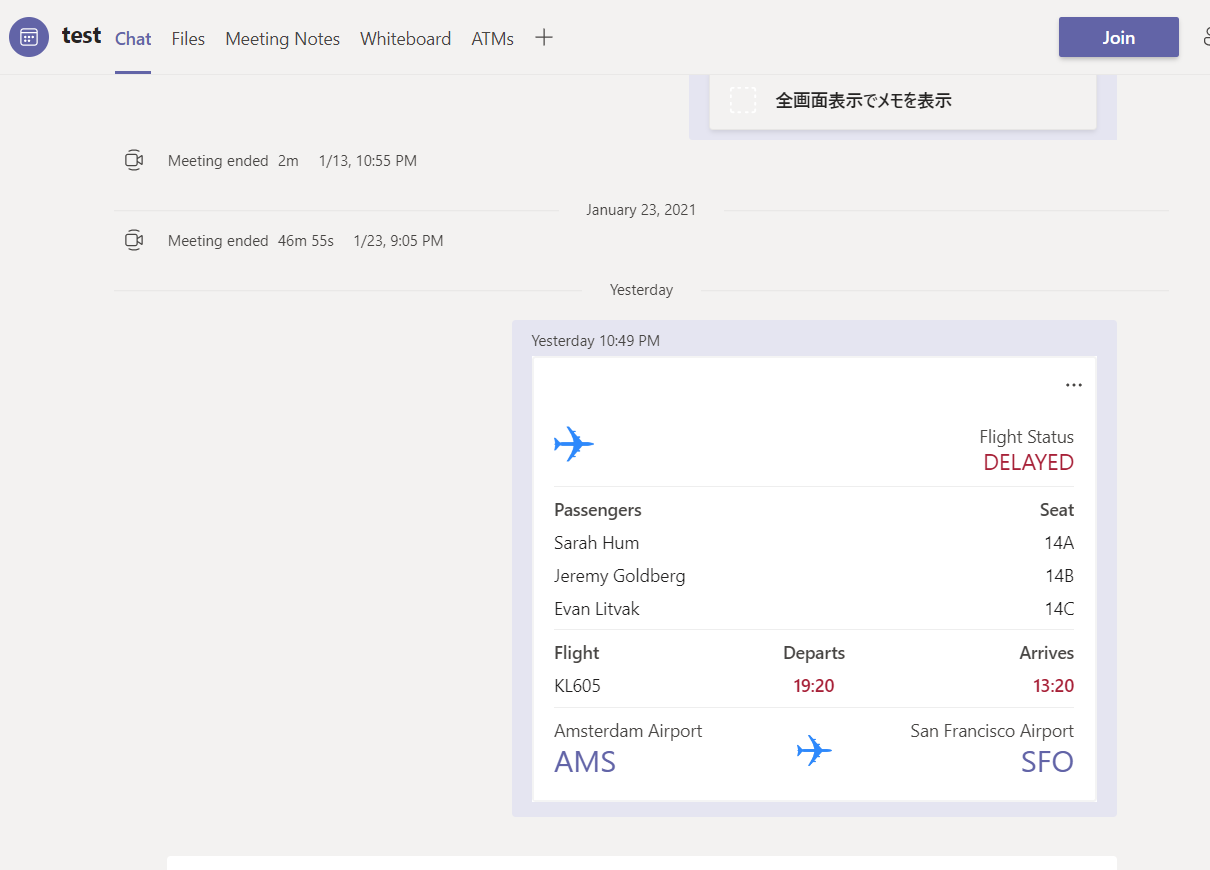Screen dimensions: 1210x870
Task: Click the dashed square fullscreen notes icon
Action: click(x=743, y=100)
